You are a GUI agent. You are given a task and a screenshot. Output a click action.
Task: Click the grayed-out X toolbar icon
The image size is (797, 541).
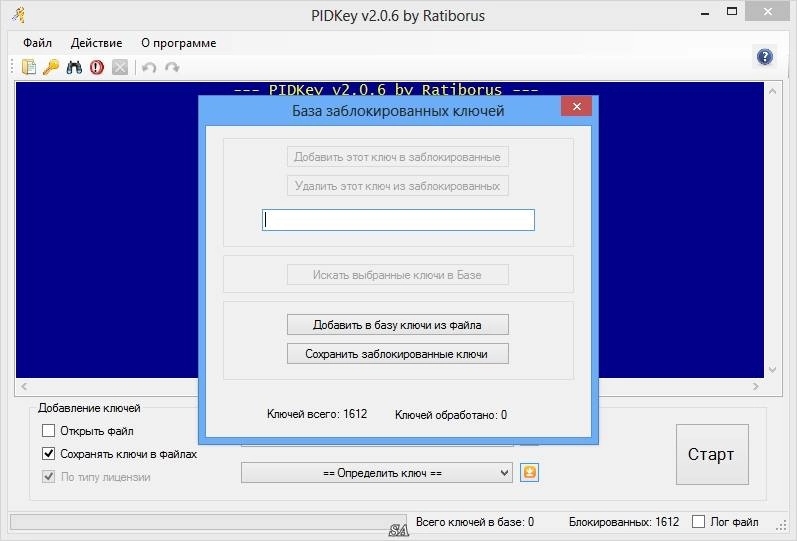(120, 67)
